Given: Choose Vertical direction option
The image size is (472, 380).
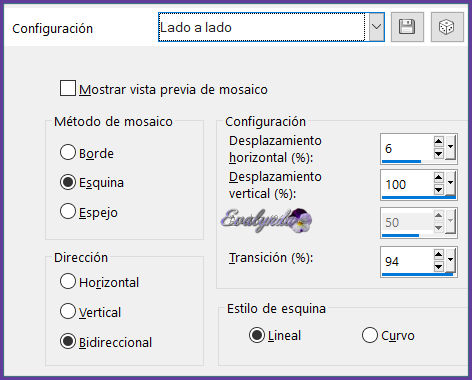Looking at the screenshot, I should click(68, 311).
